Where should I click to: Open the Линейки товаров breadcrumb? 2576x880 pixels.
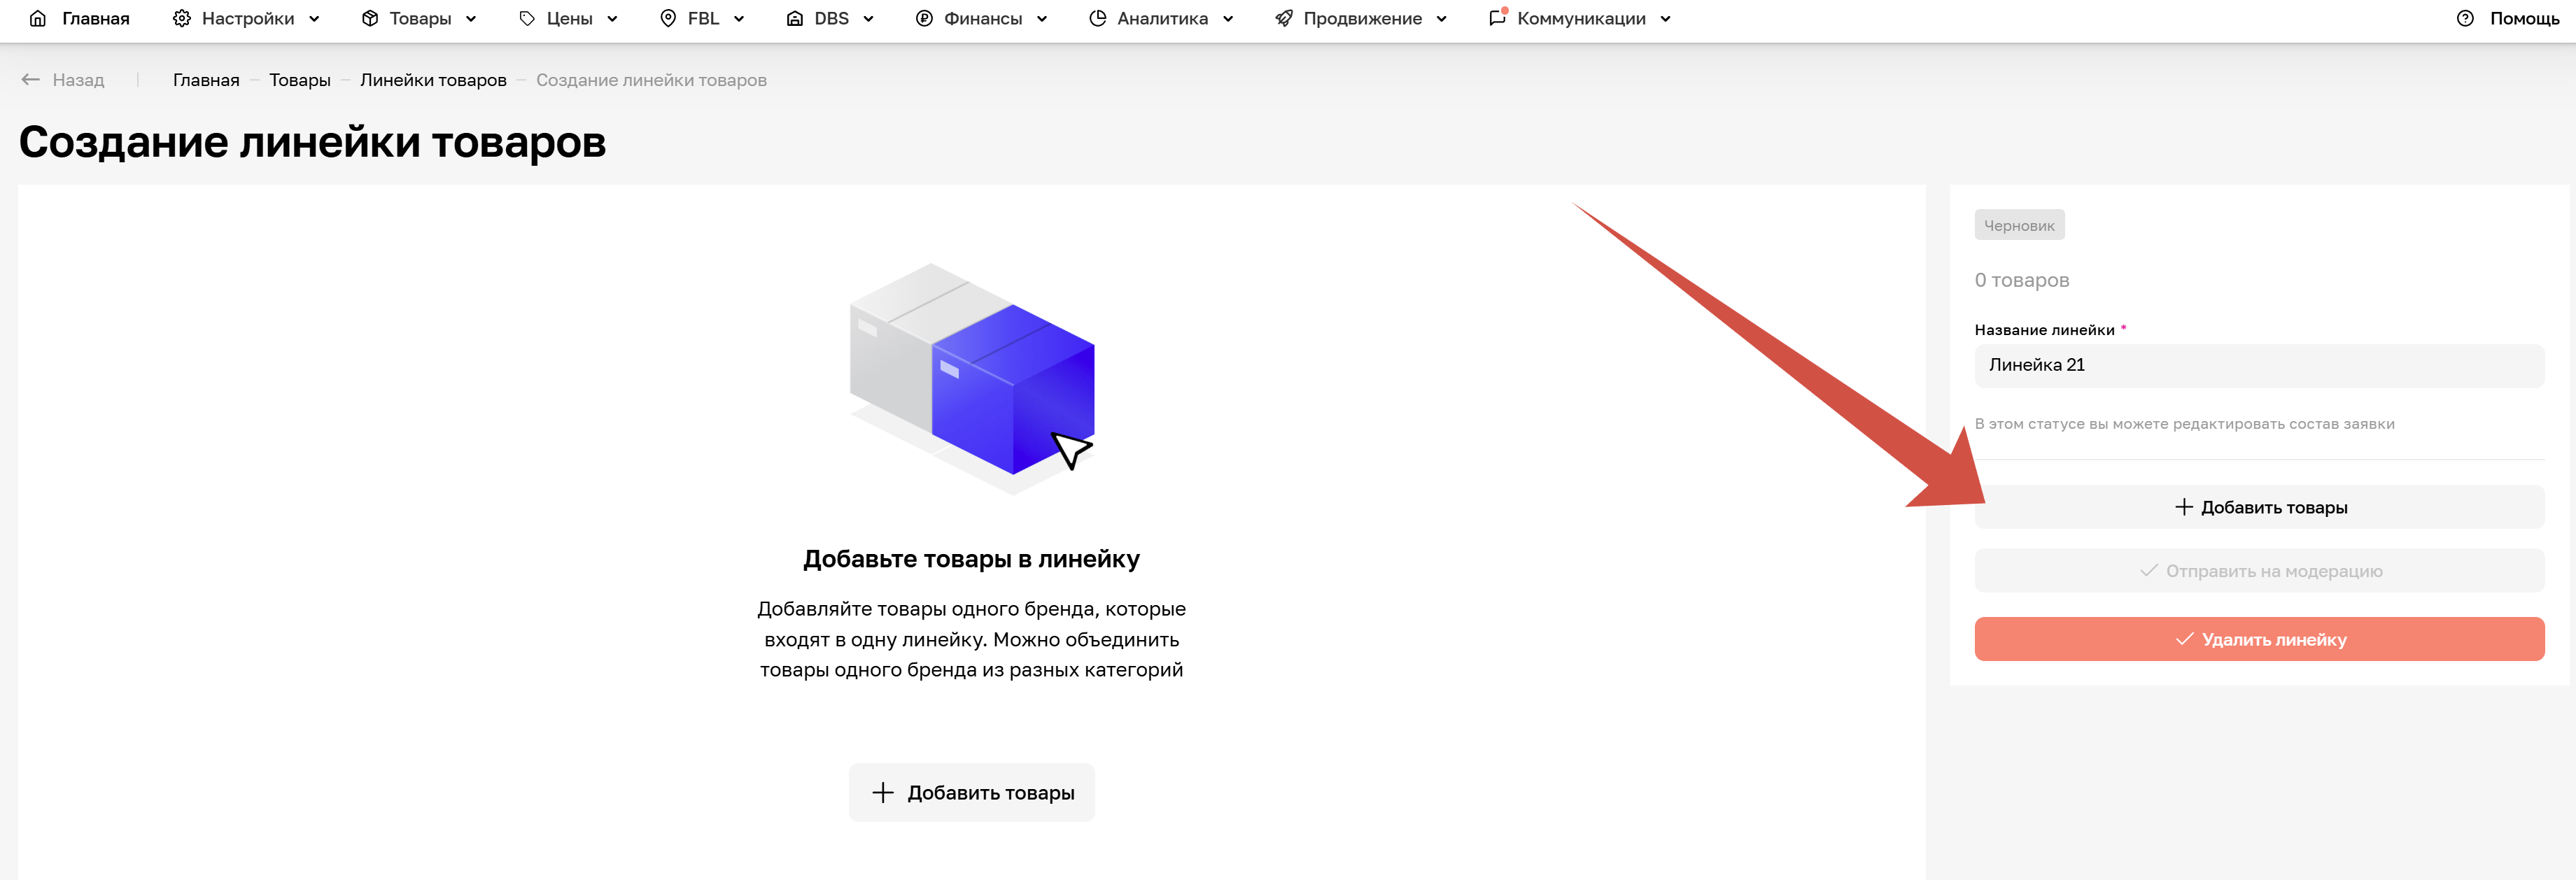(x=435, y=79)
